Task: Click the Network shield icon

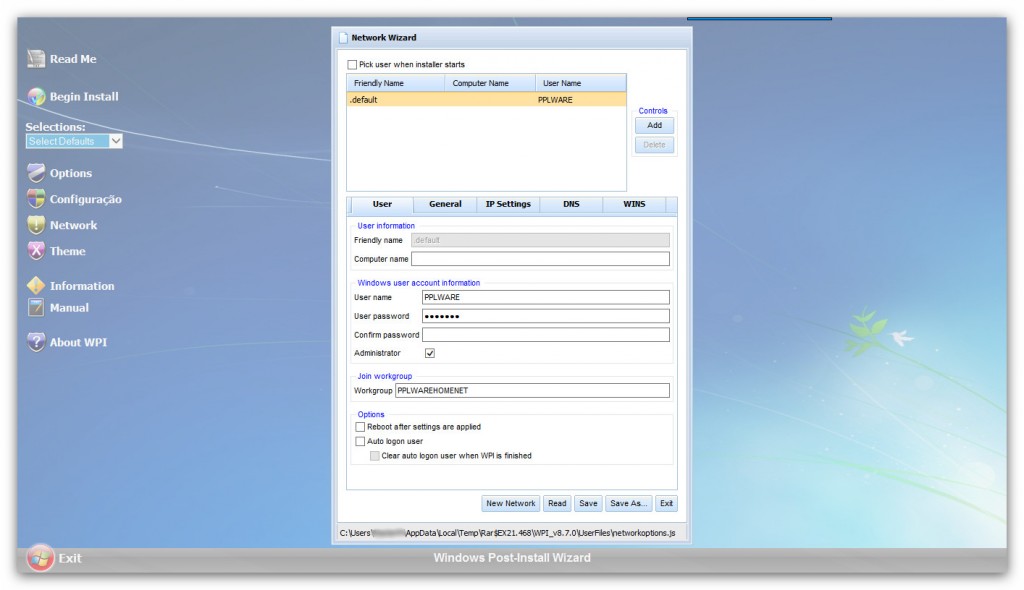Action: 35,225
